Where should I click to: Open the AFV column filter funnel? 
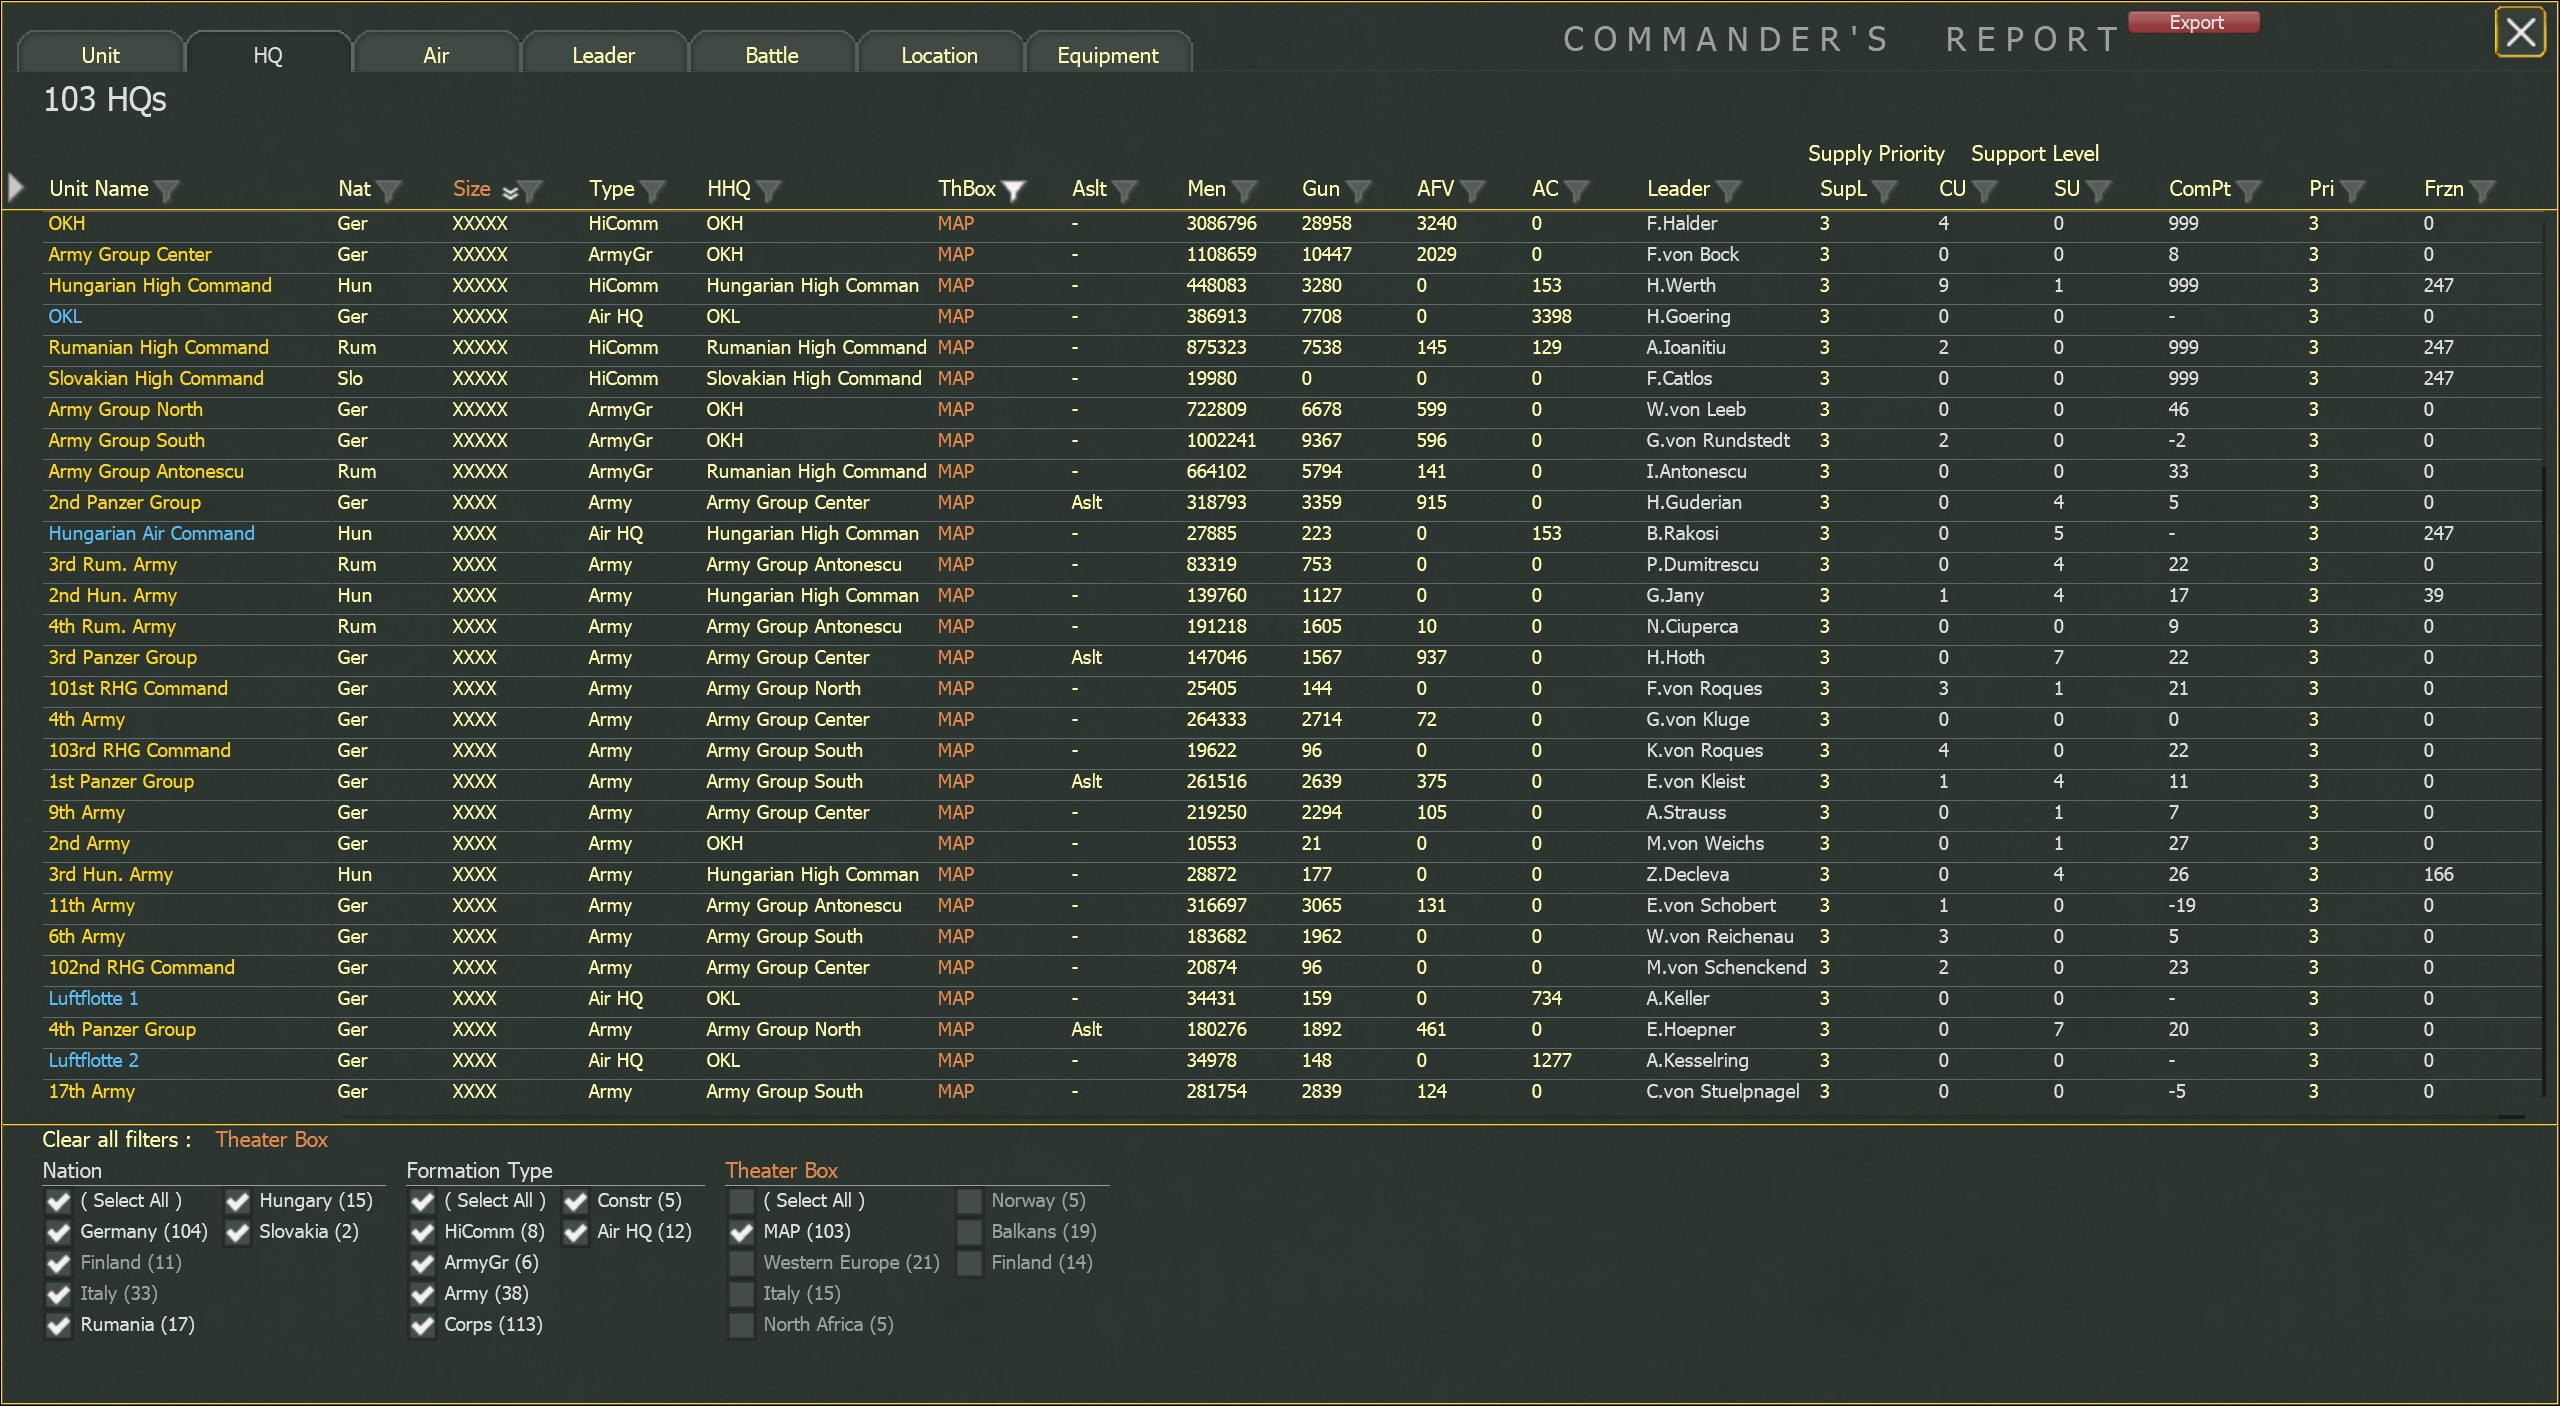click(x=1473, y=190)
